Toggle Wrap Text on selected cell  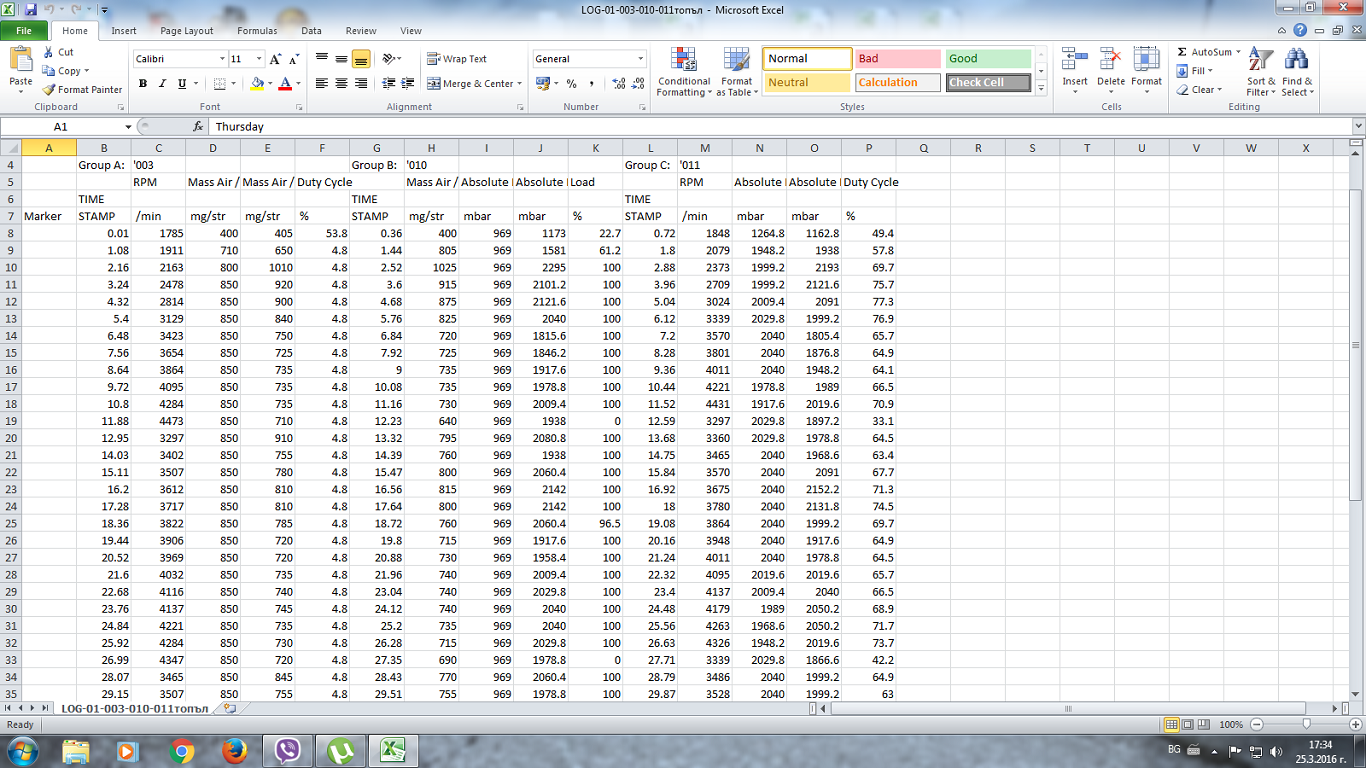(457, 59)
